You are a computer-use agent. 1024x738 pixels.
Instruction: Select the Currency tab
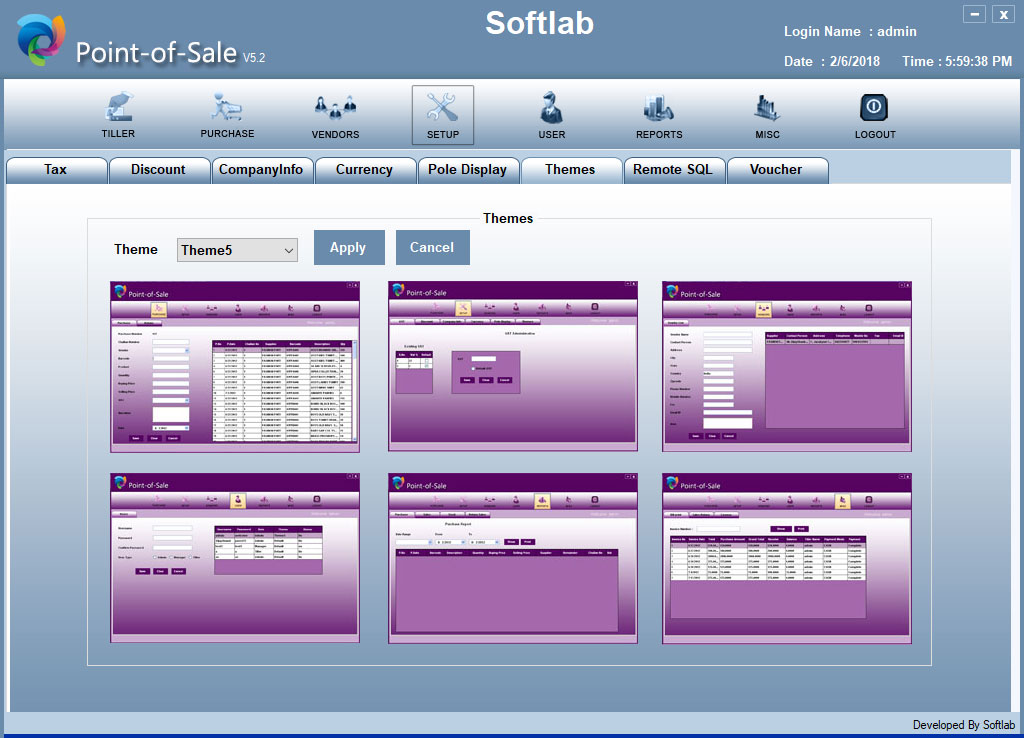point(365,170)
